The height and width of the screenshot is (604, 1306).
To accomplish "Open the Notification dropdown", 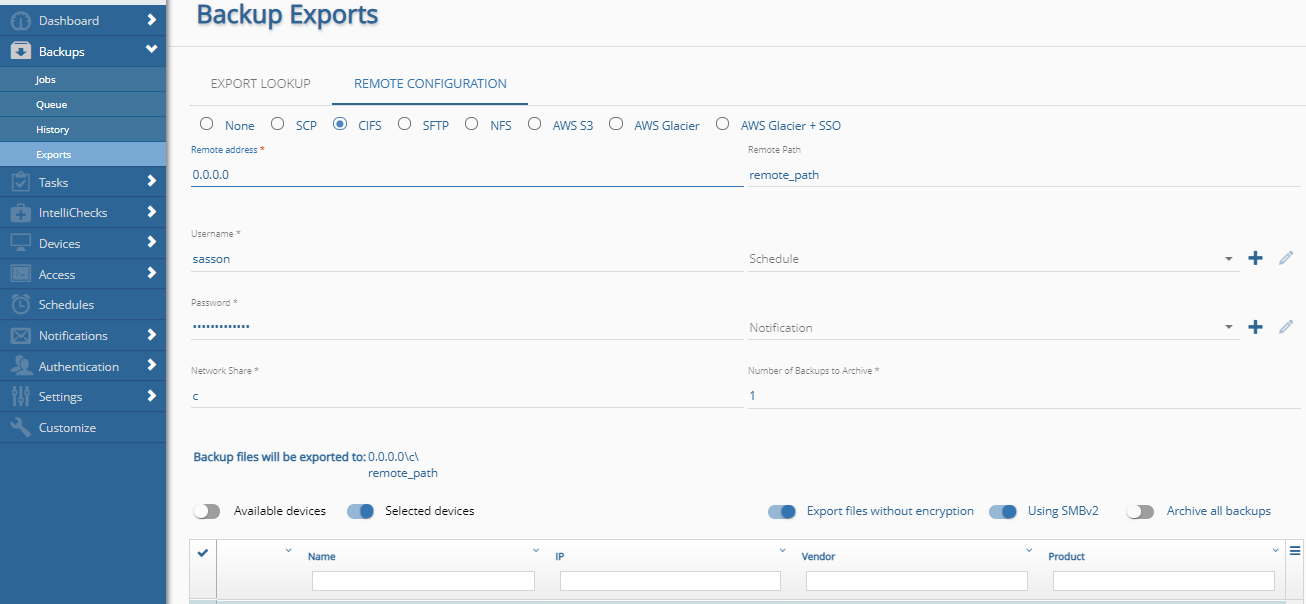I will tap(990, 328).
